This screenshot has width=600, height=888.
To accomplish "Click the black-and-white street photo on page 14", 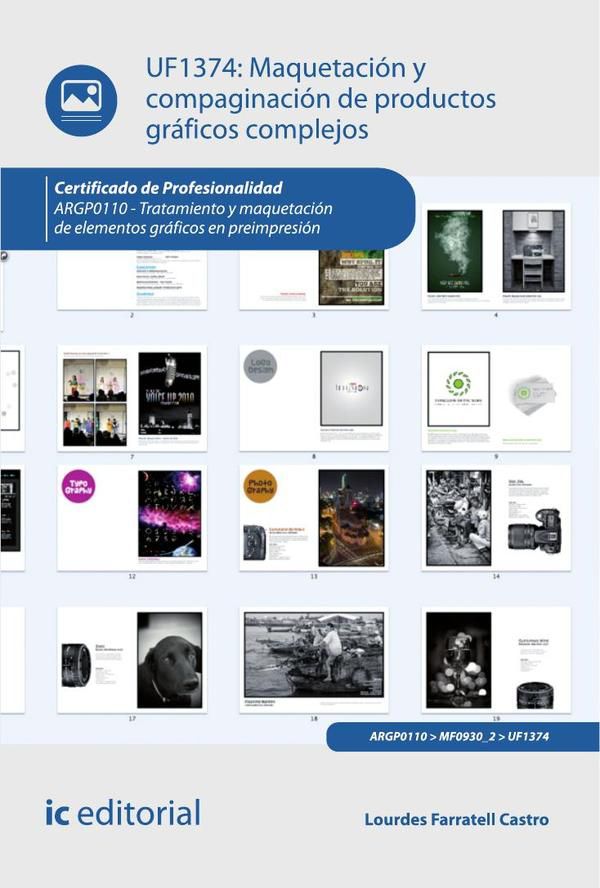I will click(x=457, y=518).
